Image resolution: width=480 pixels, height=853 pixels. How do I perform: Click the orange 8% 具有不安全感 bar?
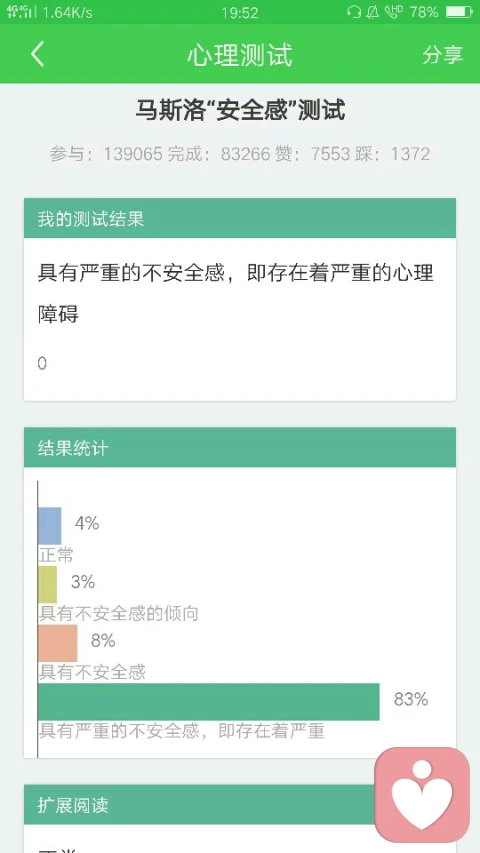[x=58, y=643]
